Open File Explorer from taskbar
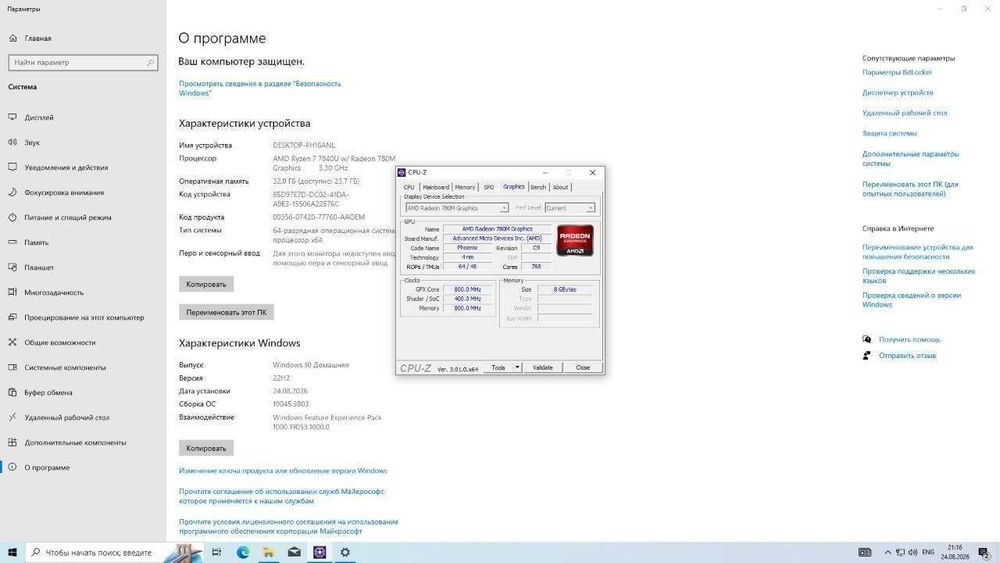 tap(268, 552)
